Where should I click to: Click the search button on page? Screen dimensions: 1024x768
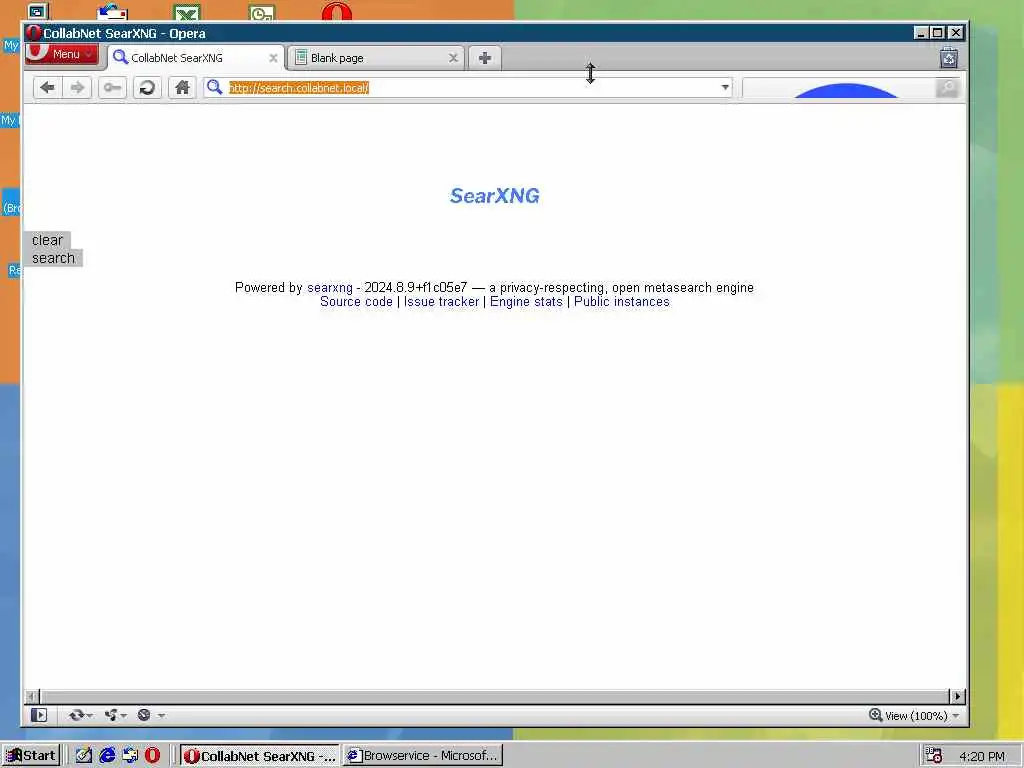(53, 258)
